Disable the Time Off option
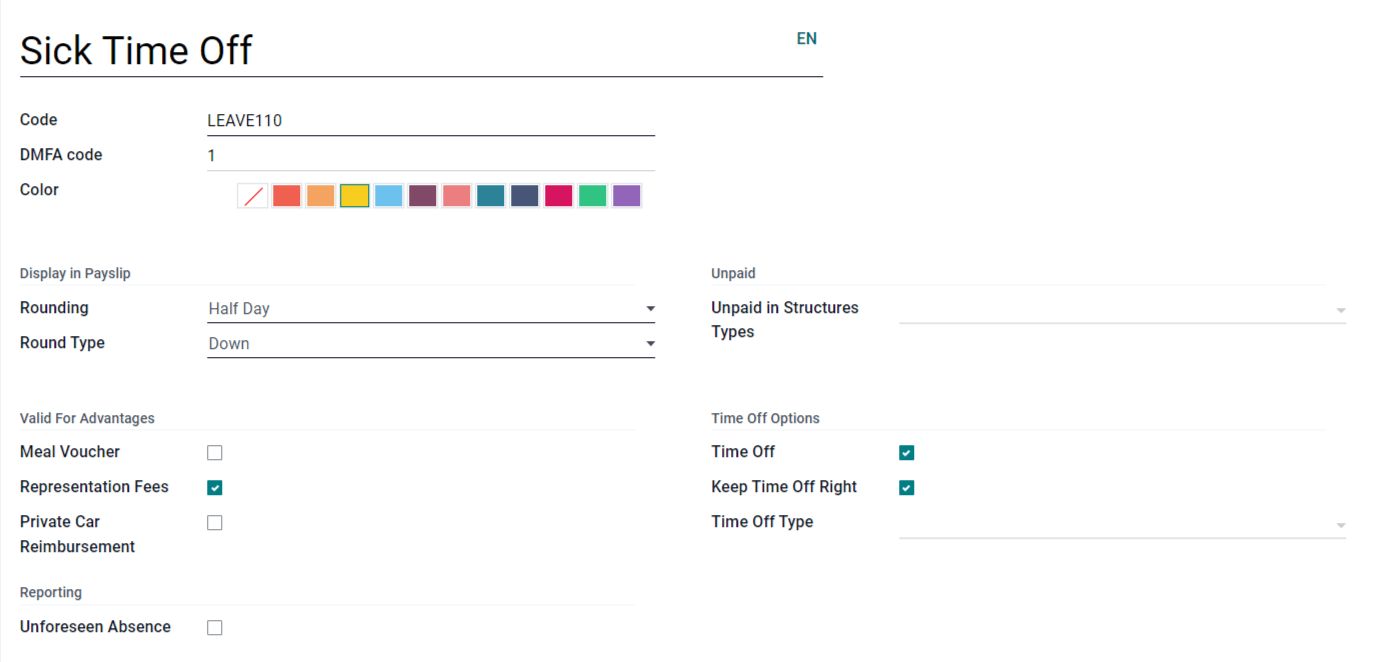Image resolution: width=1385 pixels, height=662 pixels. (x=906, y=452)
